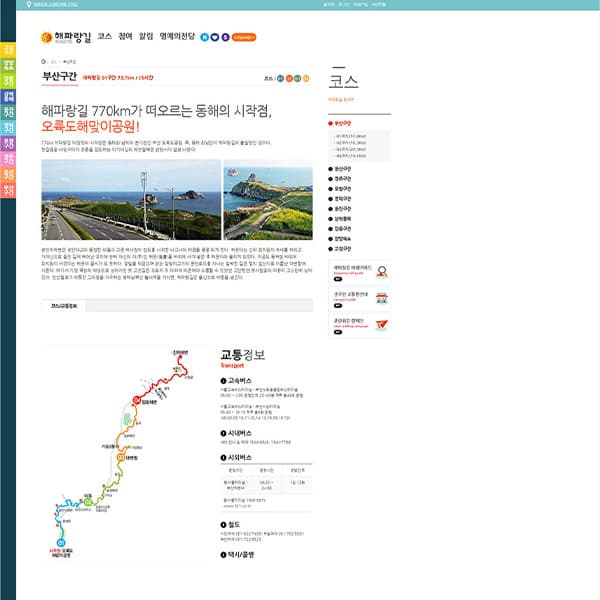The width and height of the screenshot is (600, 600).
Task: Open the 해파랑길 sun logo home link
Action: point(66,37)
